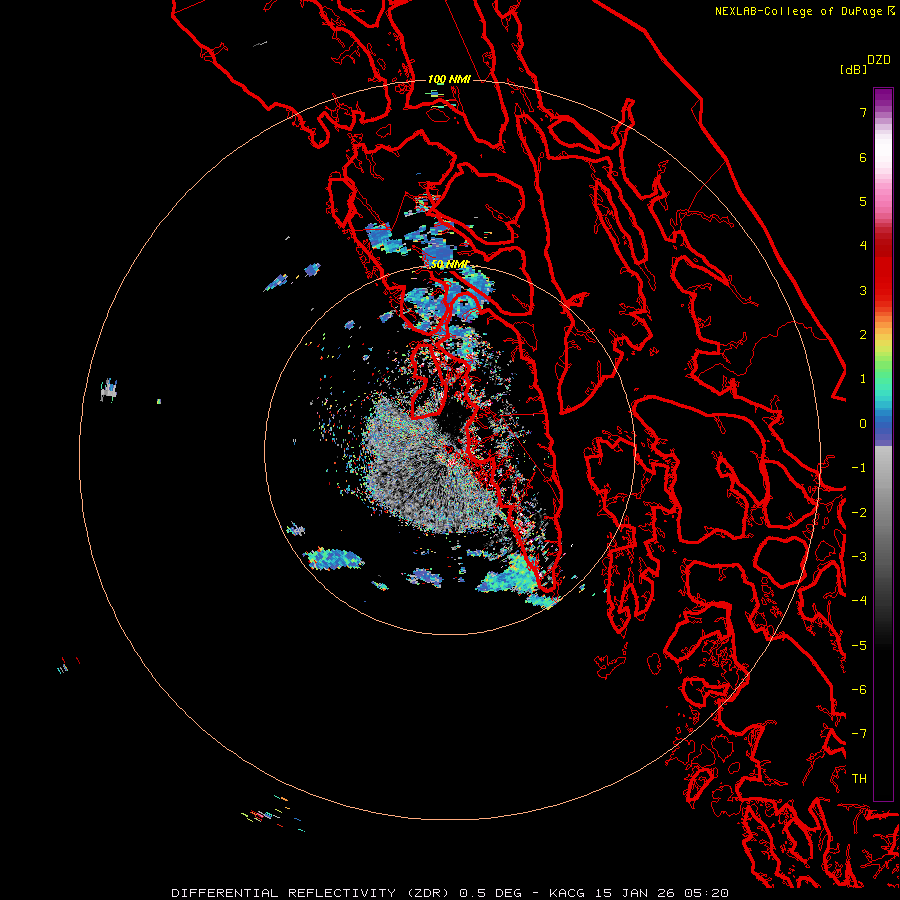Click the -4 value on the color scale
This screenshot has width=900, height=900.
(859, 600)
